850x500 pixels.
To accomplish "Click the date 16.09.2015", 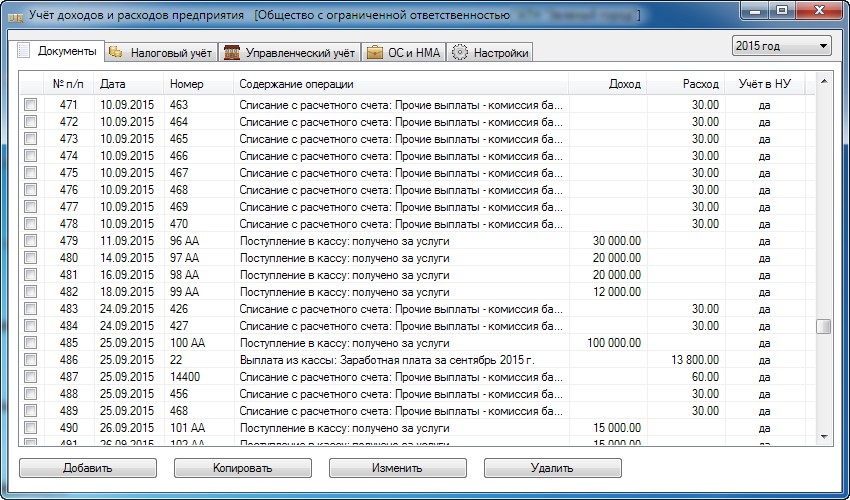I will coord(127,275).
